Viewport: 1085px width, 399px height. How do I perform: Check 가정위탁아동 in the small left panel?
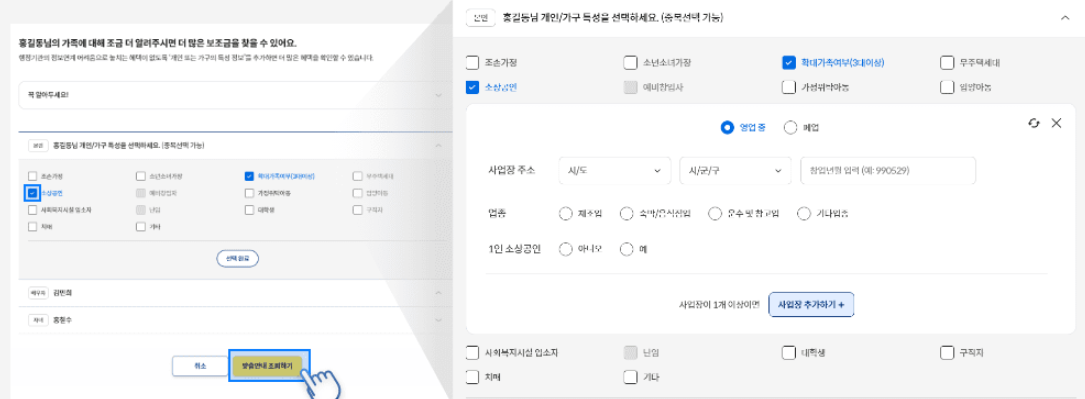249,193
